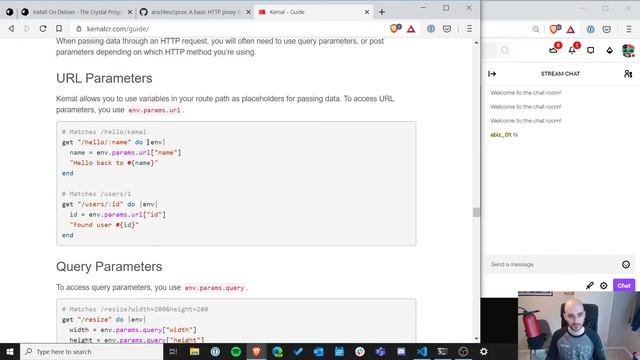Open a new browser tab
Viewport: 640px width, 360px height.
pyautogui.click(x=382, y=12)
